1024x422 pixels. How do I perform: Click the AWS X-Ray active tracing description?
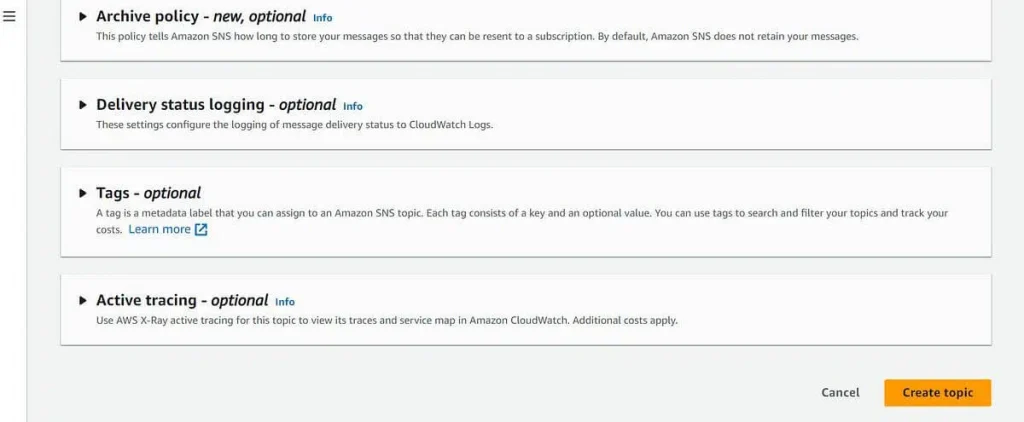[387, 321]
